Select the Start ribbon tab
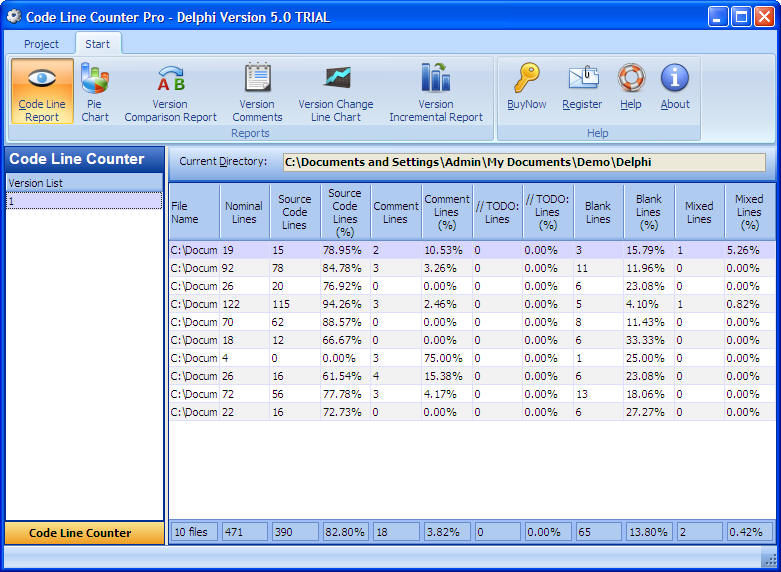Viewport: 781px width, 572px height. pos(97,44)
